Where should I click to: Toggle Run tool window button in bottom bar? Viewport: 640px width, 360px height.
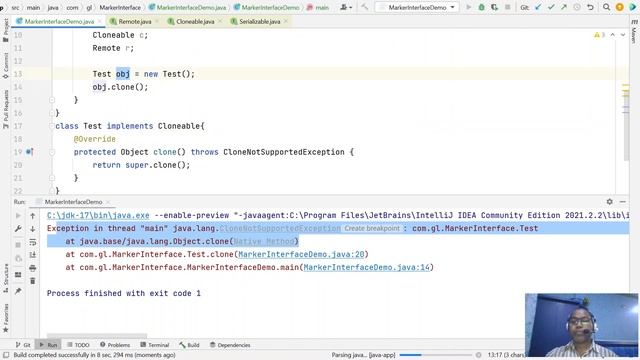pyautogui.click(x=48, y=345)
